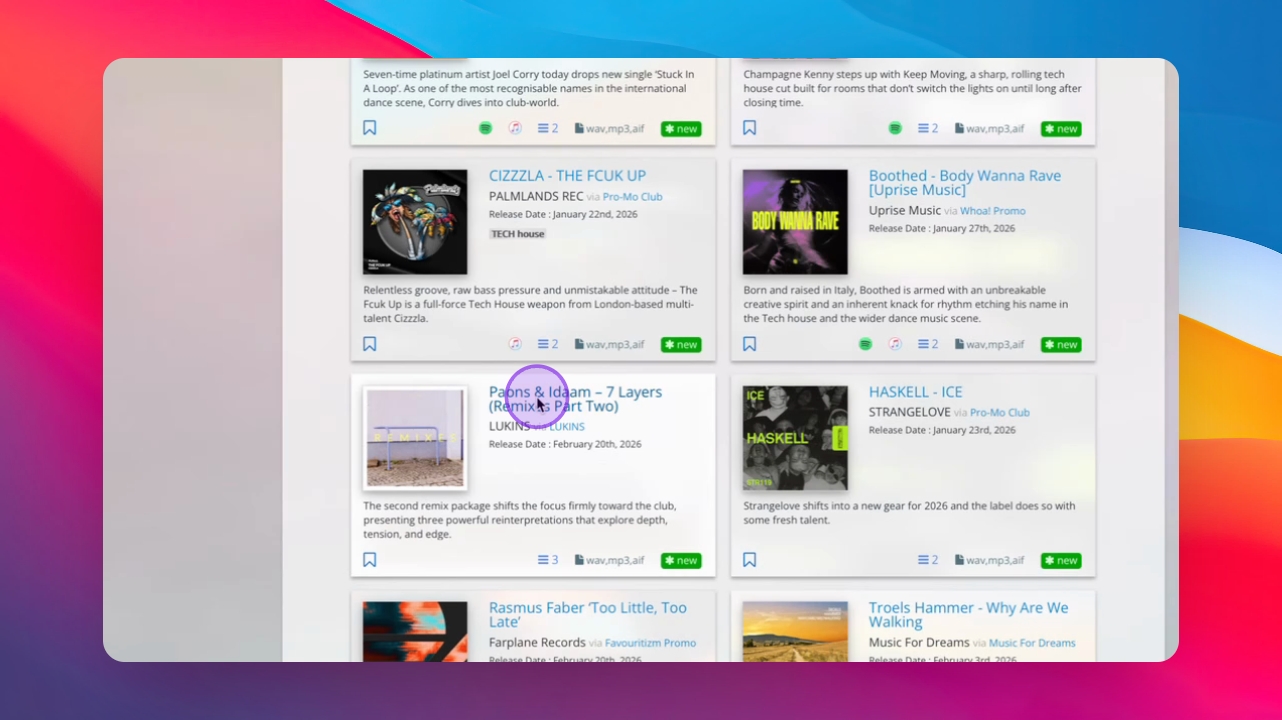The image size is (1282, 720).
Task: Visit the blue 'Music For Dreams' promo link
Action: tap(1032, 643)
